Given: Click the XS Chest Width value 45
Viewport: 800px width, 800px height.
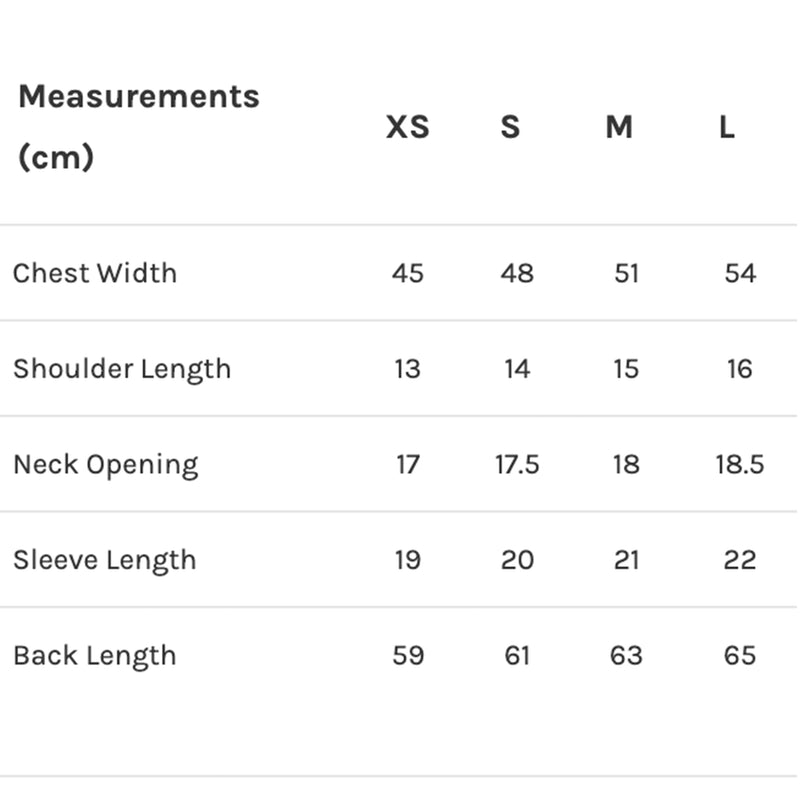Looking at the screenshot, I should tap(408, 273).
